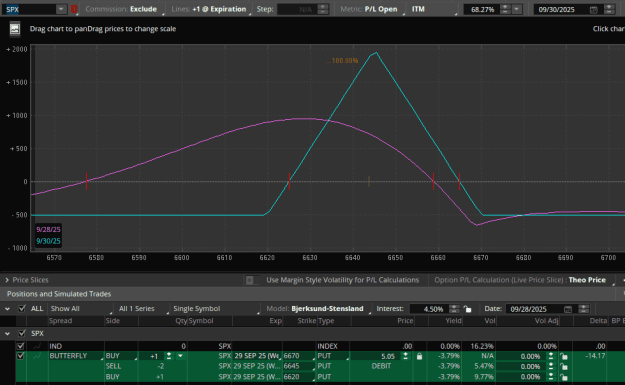Uncheck the BUTTERFLY row checkbox

(x=20, y=356)
